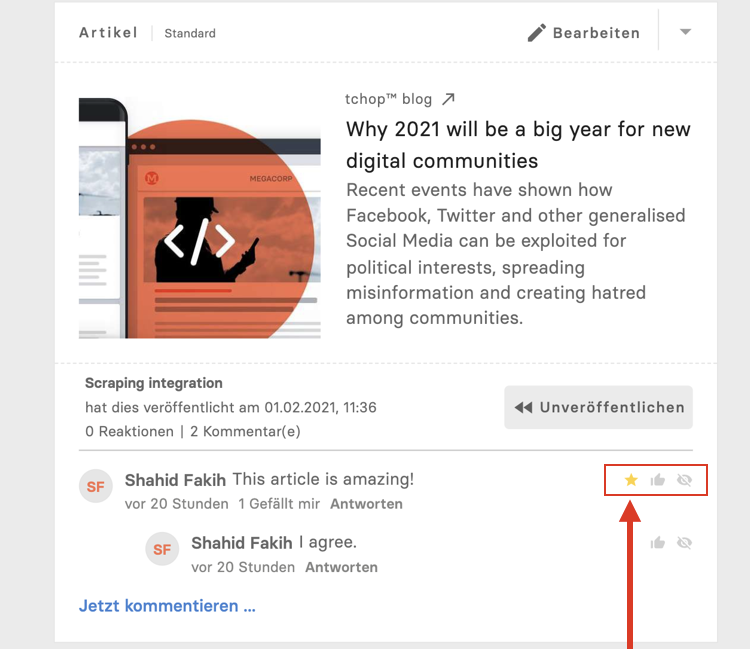Click the Artikel header label
Viewport: 750px width, 649px height.
[109, 33]
